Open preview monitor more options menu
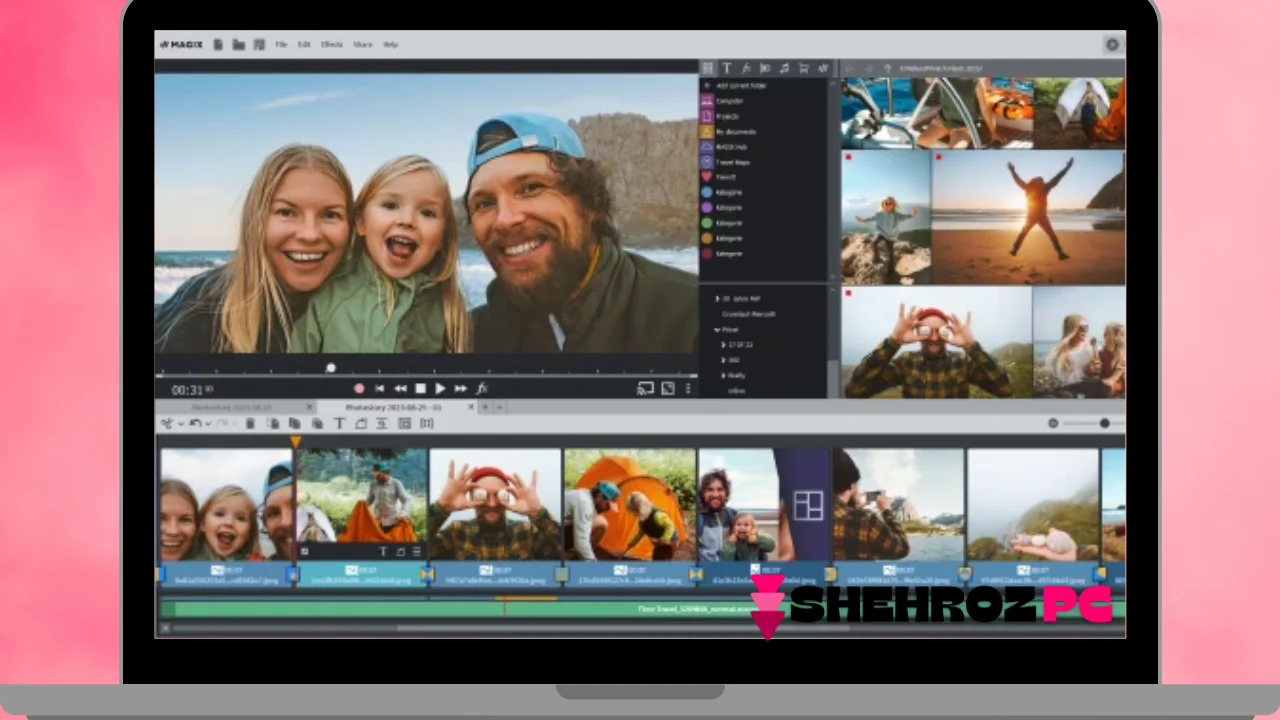 [x=688, y=388]
